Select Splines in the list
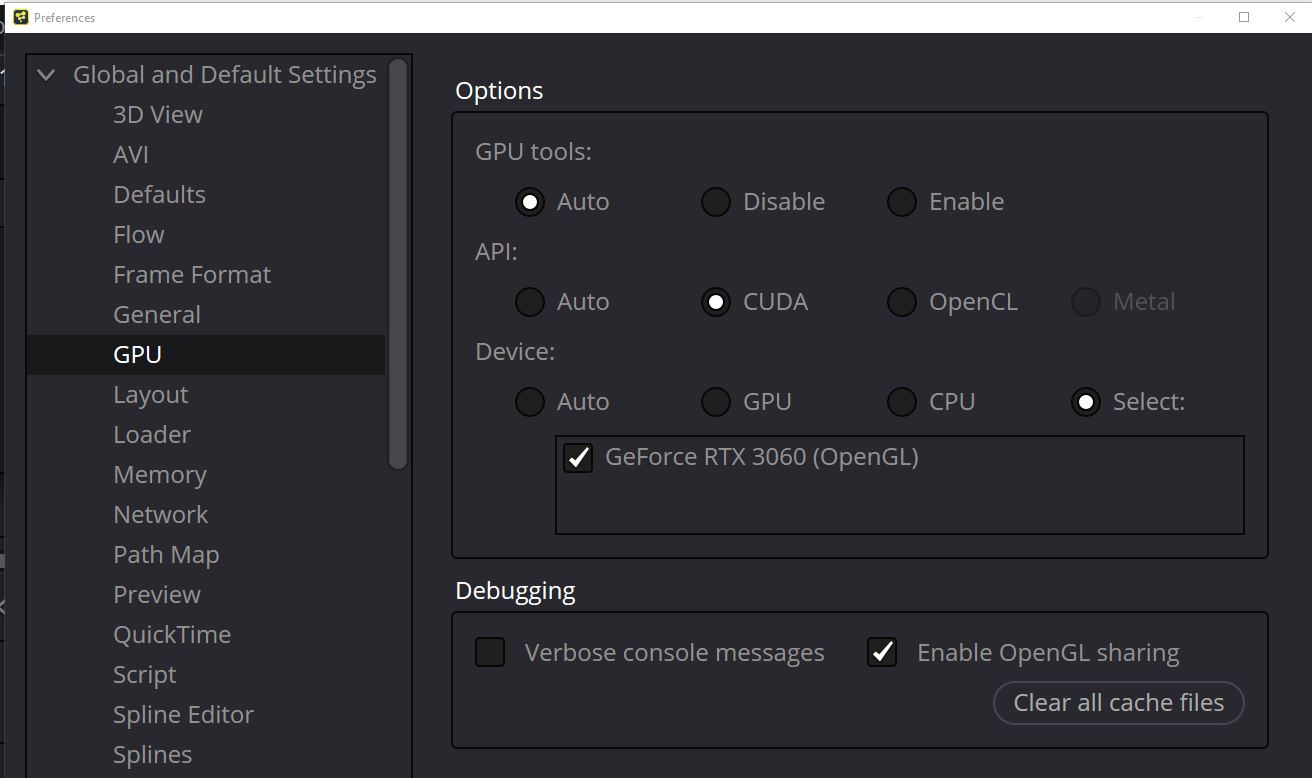The image size is (1312, 778). (153, 755)
